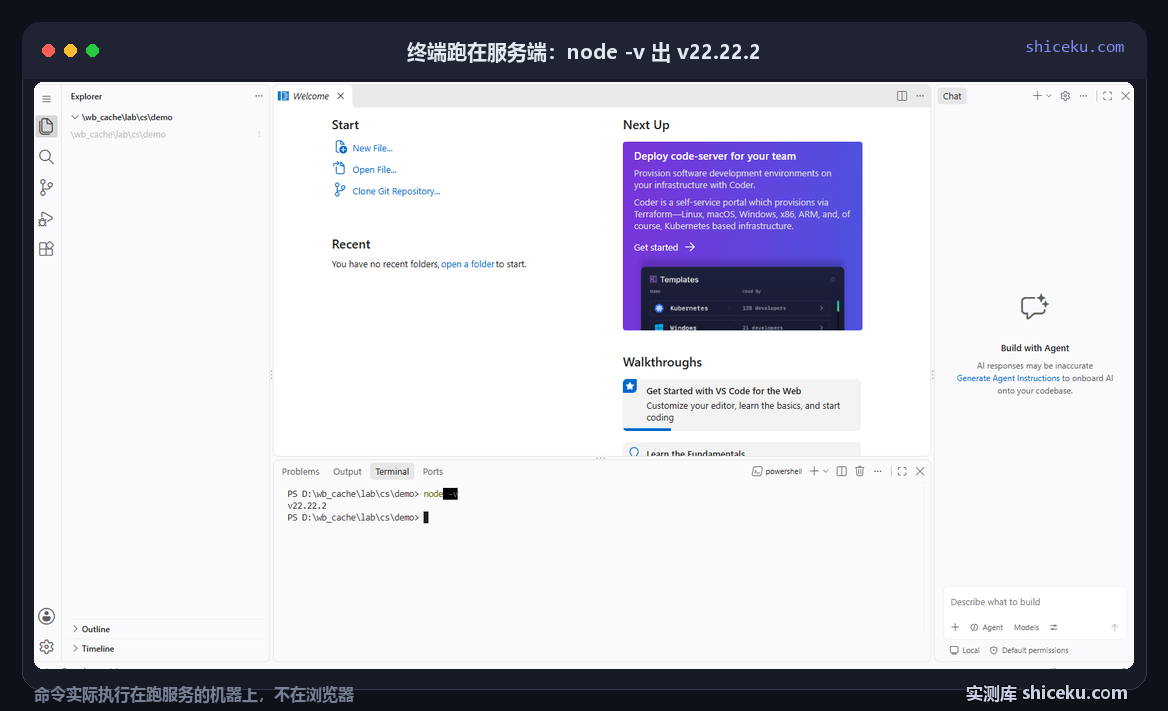Expand the Outline section
Screen dimensions: 1168x711
pyautogui.click(x=95, y=629)
